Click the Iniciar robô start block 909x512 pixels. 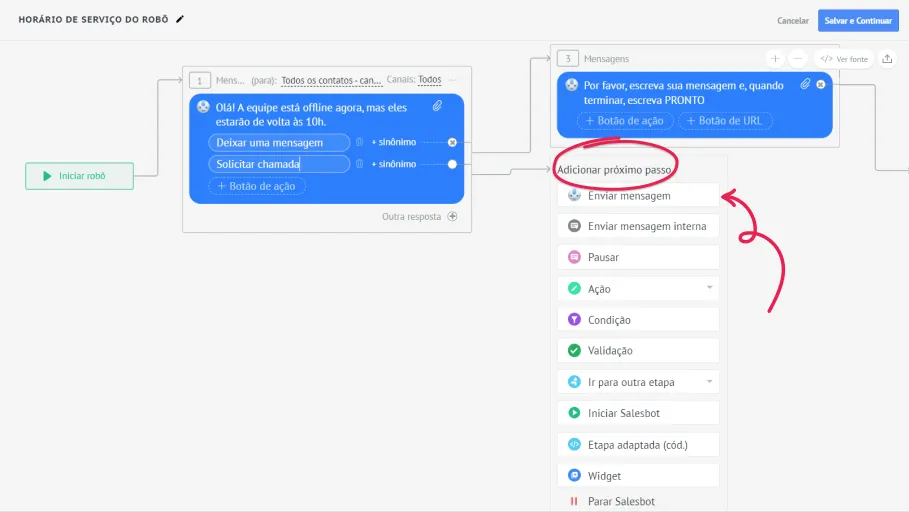[x=79, y=176]
